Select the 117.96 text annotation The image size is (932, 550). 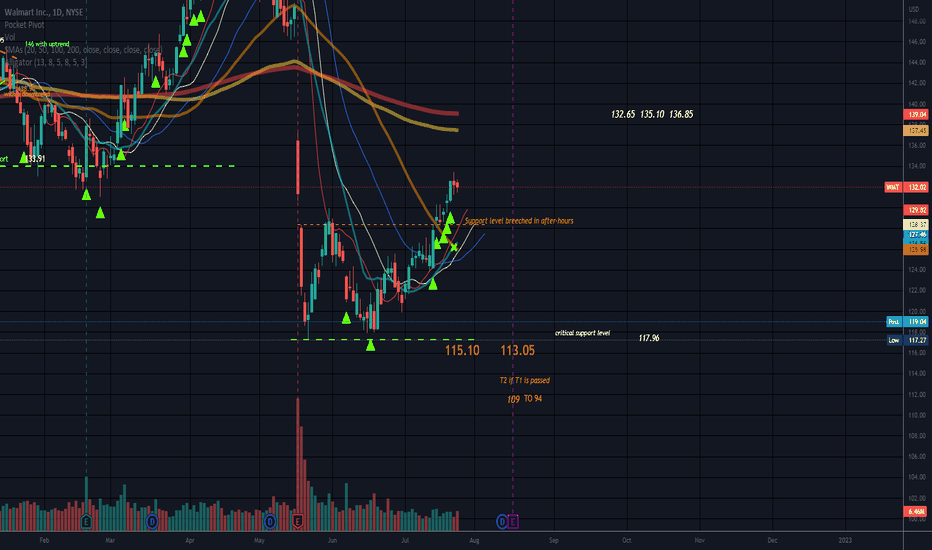click(x=649, y=338)
